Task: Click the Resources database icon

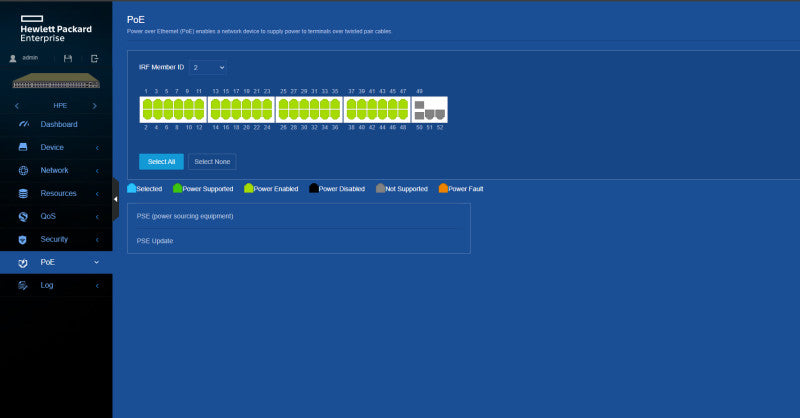Action: 23,193
